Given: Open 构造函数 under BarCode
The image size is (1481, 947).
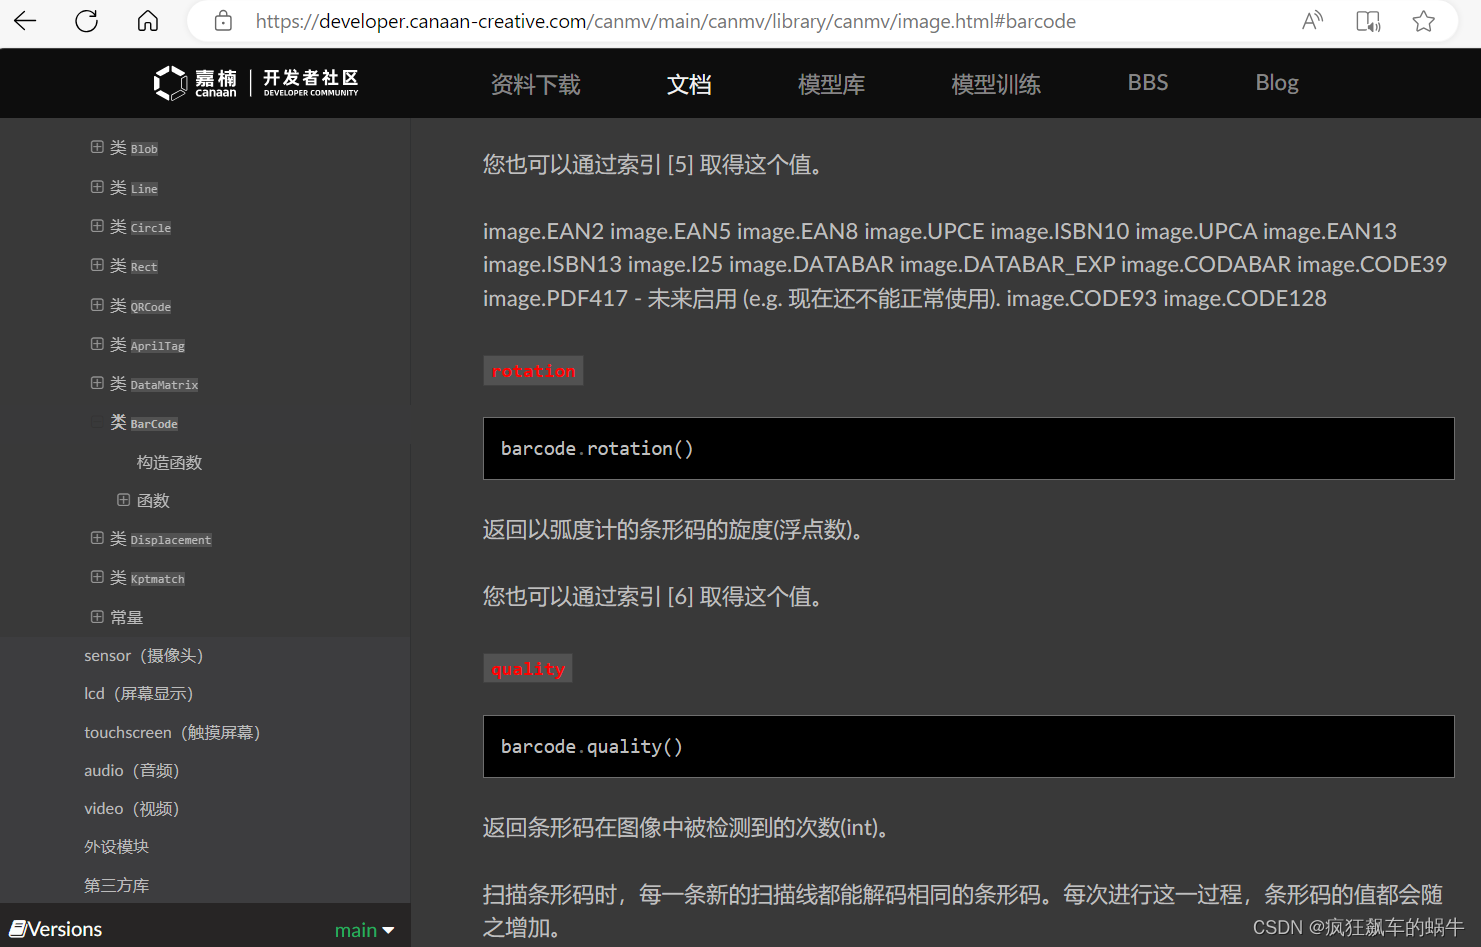Looking at the screenshot, I should 169,462.
